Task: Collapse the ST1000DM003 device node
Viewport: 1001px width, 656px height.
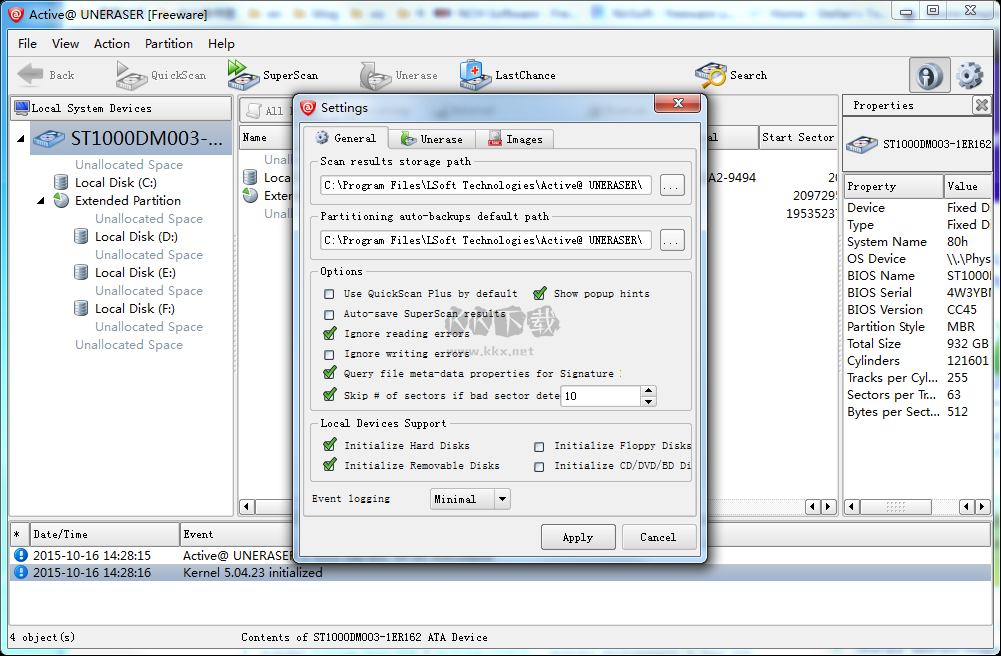Action: pos(21,139)
